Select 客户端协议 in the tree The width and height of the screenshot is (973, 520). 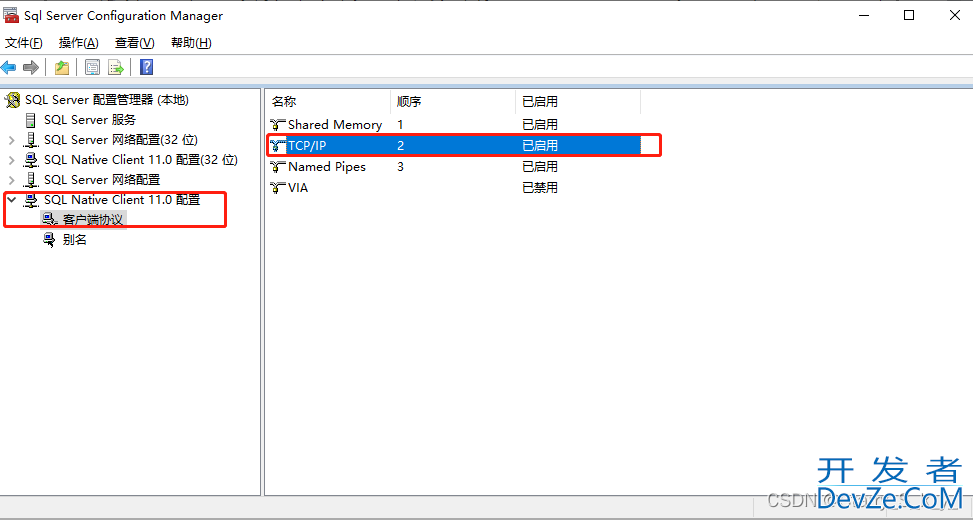point(92,220)
